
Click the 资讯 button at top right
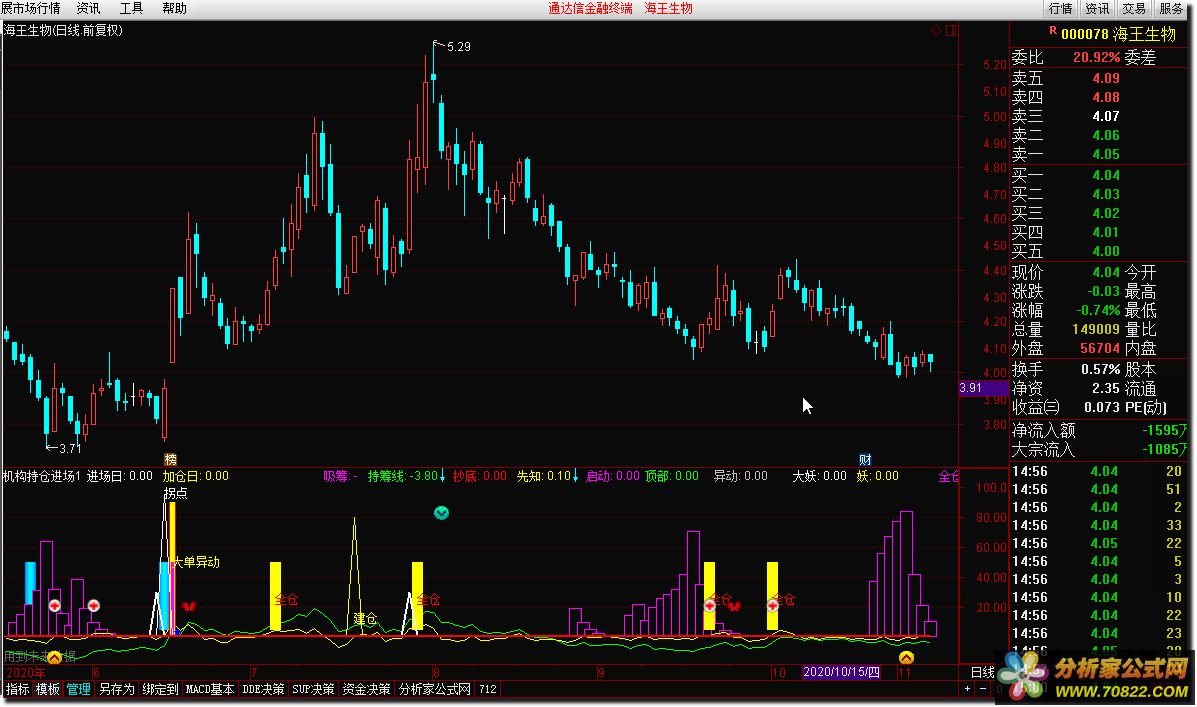click(1097, 8)
